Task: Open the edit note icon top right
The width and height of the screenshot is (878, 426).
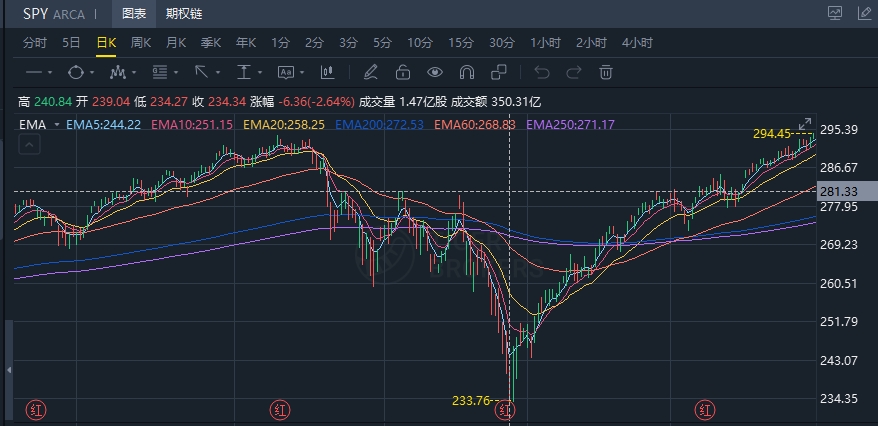Action: pyautogui.click(x=865, y=13)
